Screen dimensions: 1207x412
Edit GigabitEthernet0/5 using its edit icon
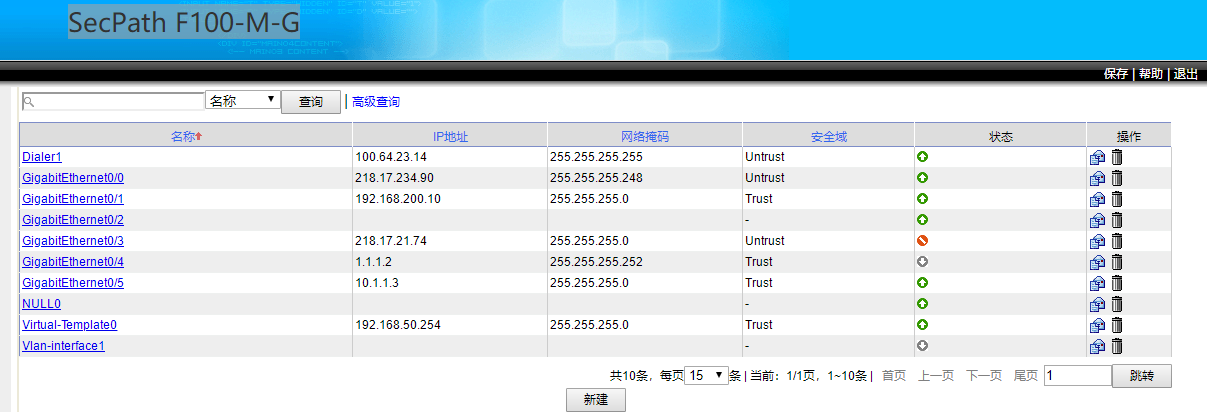point(1097,283)
